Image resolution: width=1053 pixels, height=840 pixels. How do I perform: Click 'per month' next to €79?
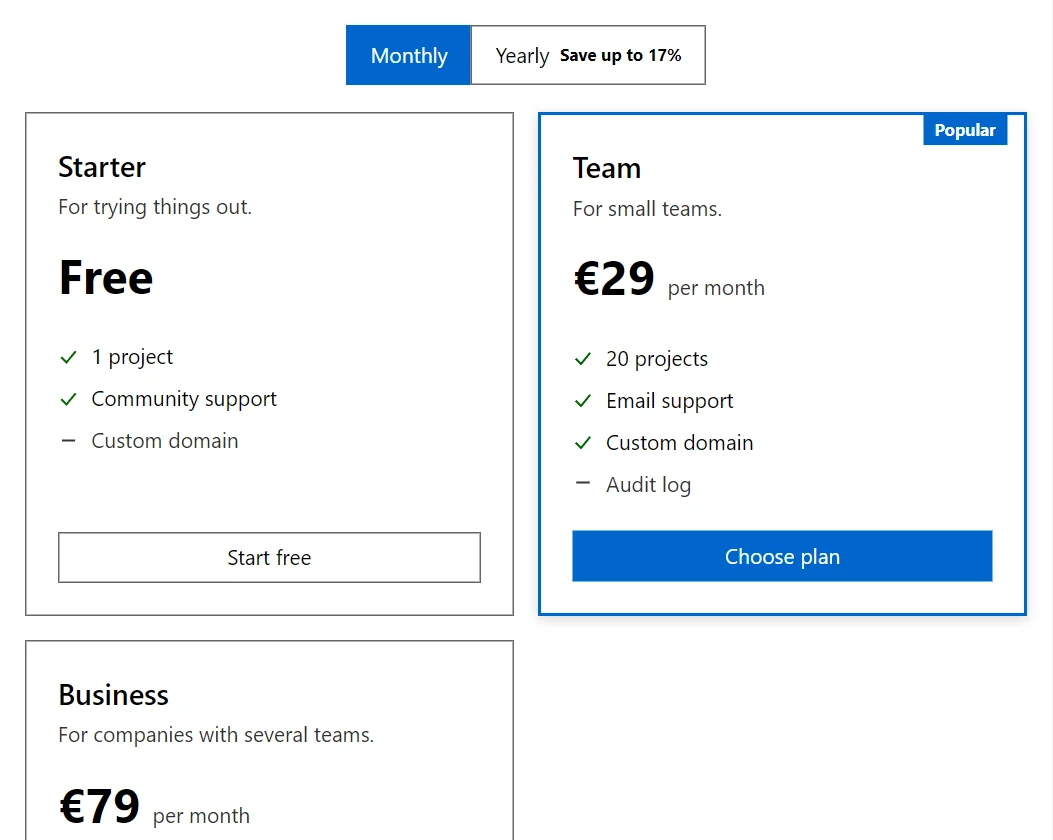click(201, 816)
